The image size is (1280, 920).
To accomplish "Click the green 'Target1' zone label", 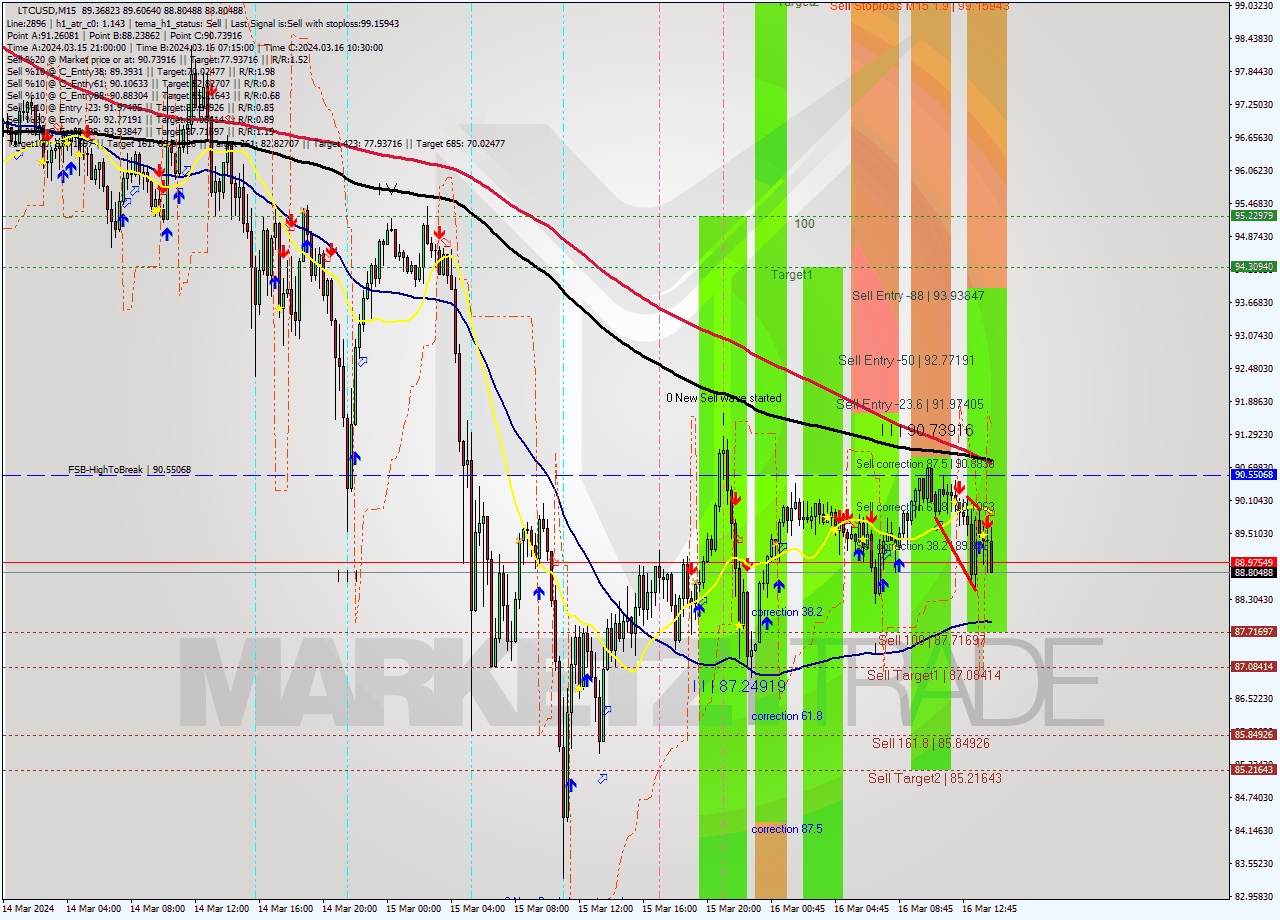I will point(791,274).
